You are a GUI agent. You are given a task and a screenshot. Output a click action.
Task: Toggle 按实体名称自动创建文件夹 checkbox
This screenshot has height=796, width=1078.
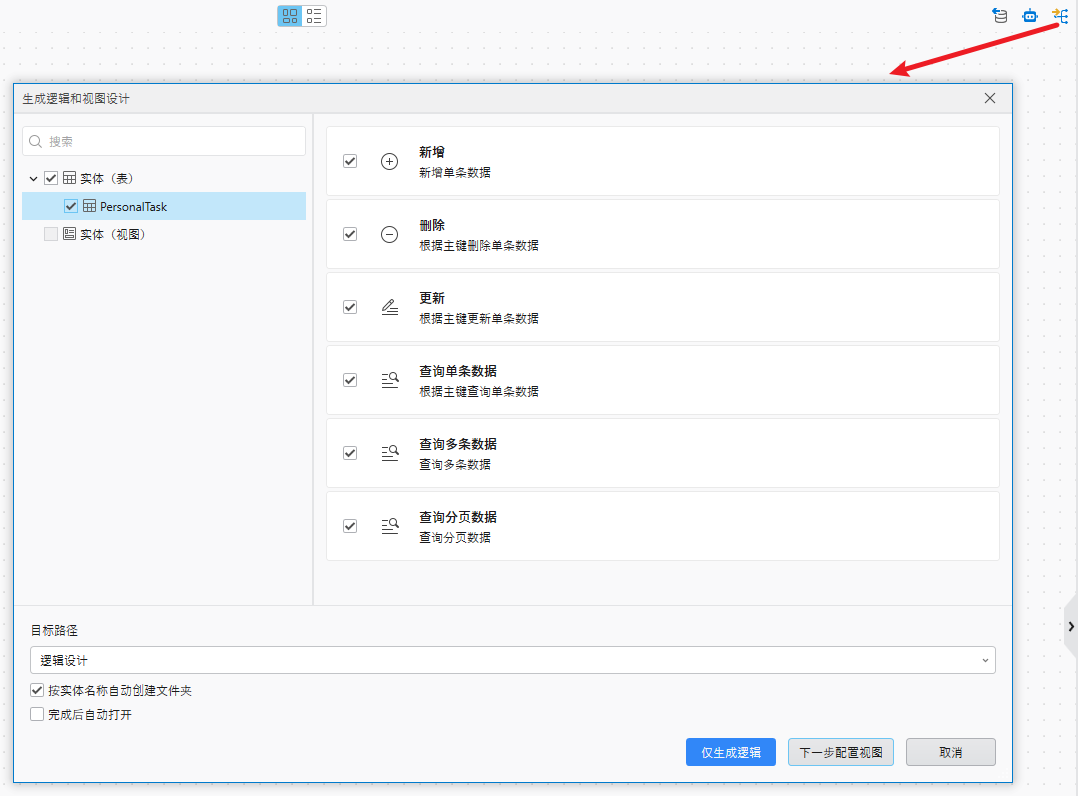pos(38,691)
